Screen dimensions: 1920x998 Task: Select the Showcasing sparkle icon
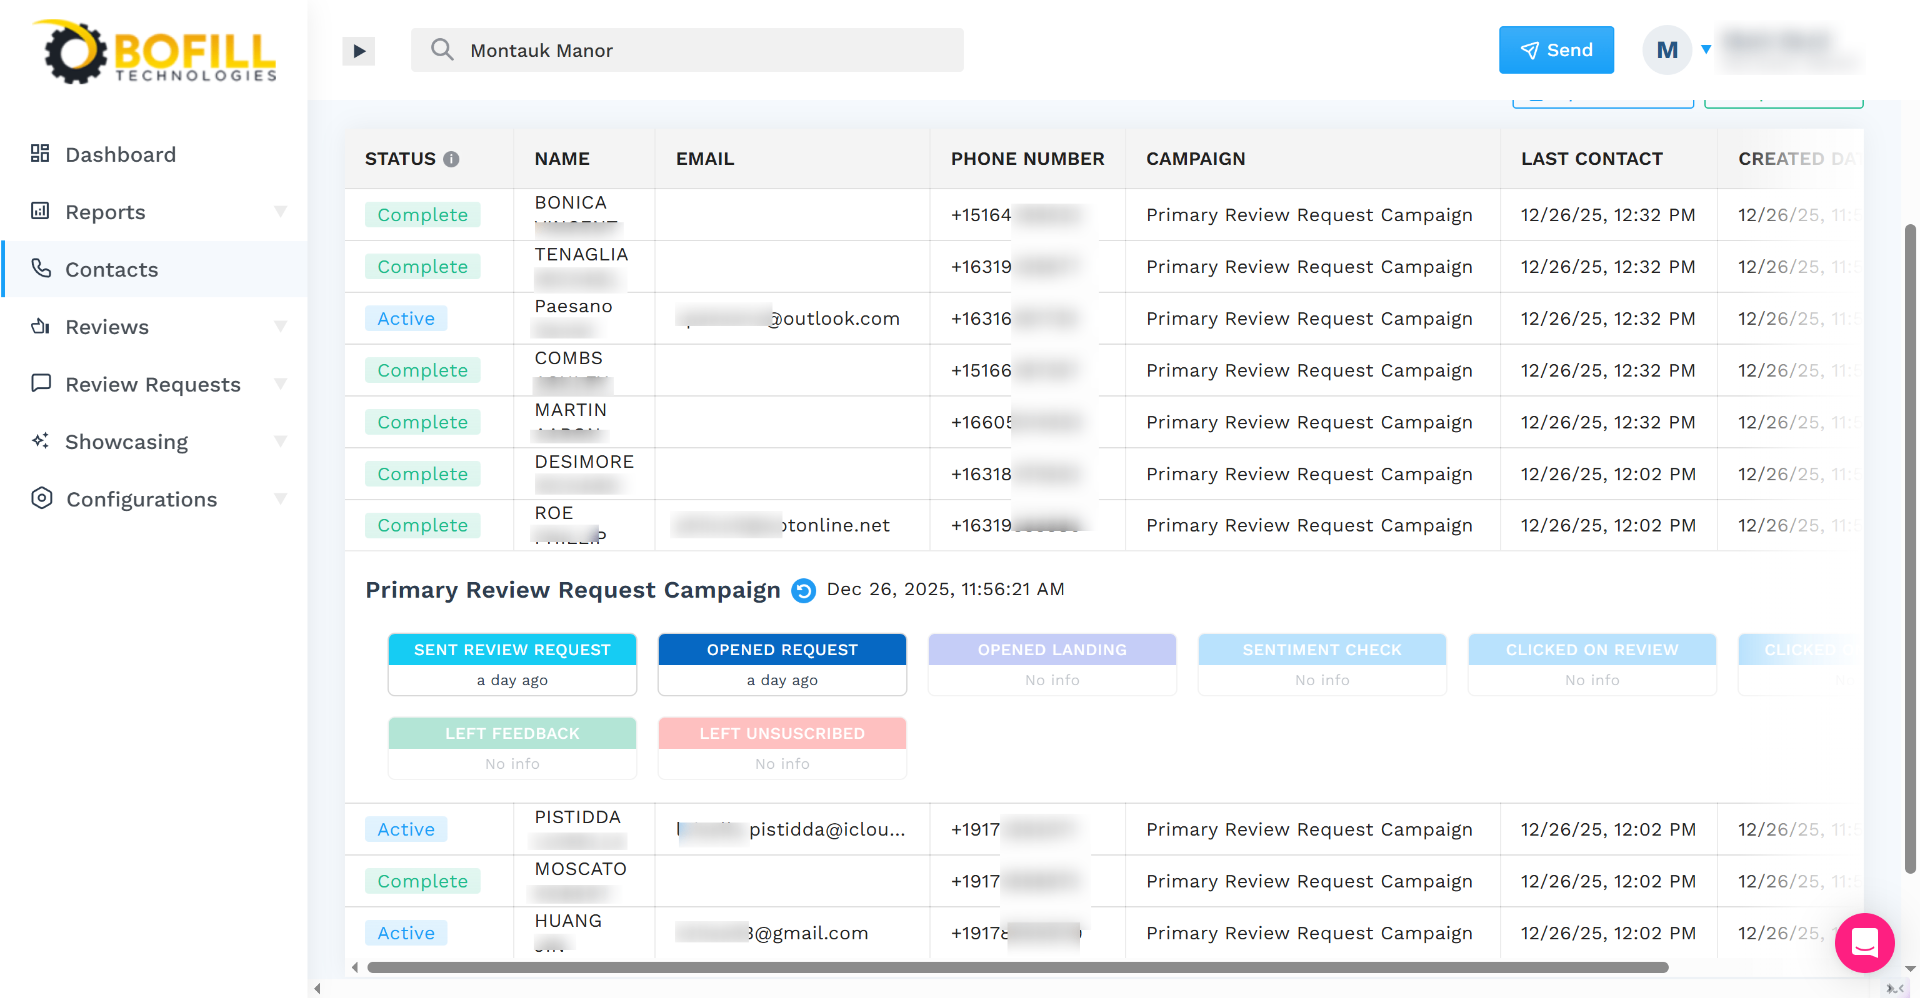point(40,441)
